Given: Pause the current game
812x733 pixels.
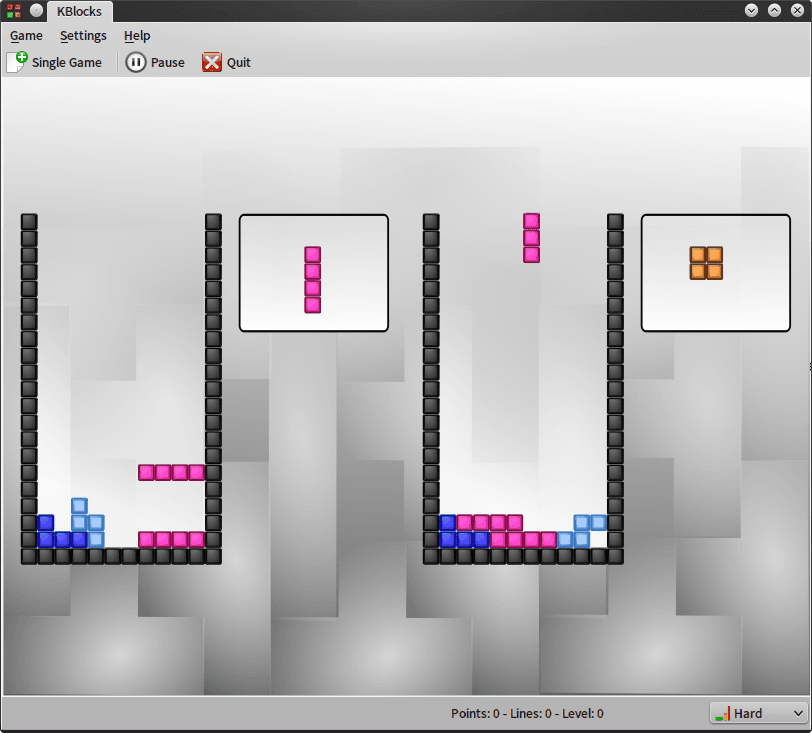Looking at the screenshot, I should tap(155, 63).
